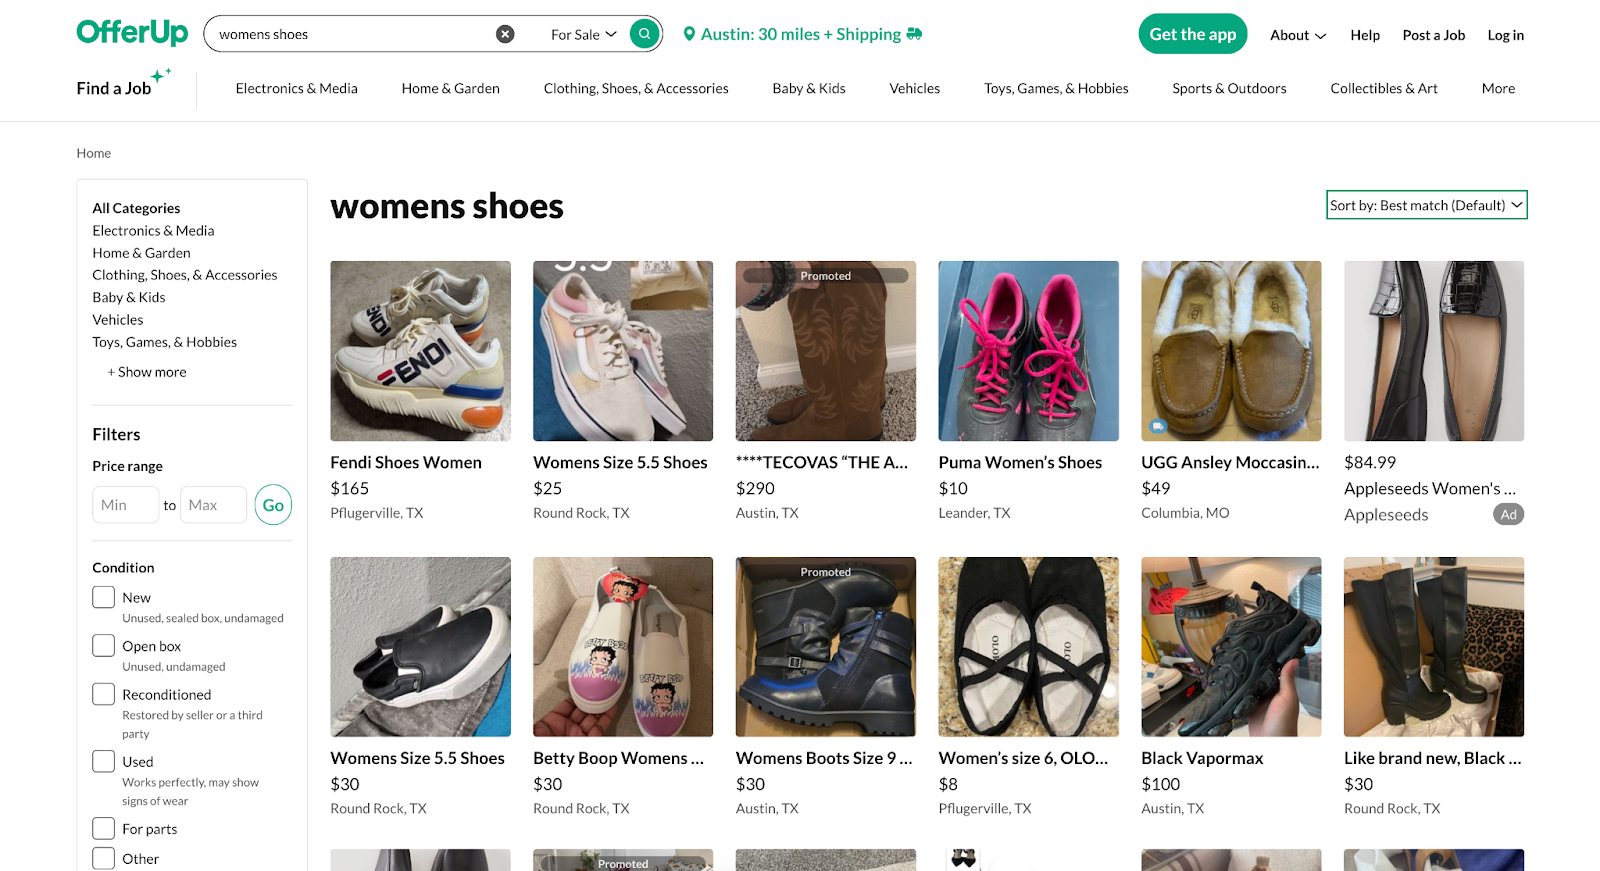Check the New condition checkbox
Viewport: 1600px width, 871px height.
pos(104,597)
